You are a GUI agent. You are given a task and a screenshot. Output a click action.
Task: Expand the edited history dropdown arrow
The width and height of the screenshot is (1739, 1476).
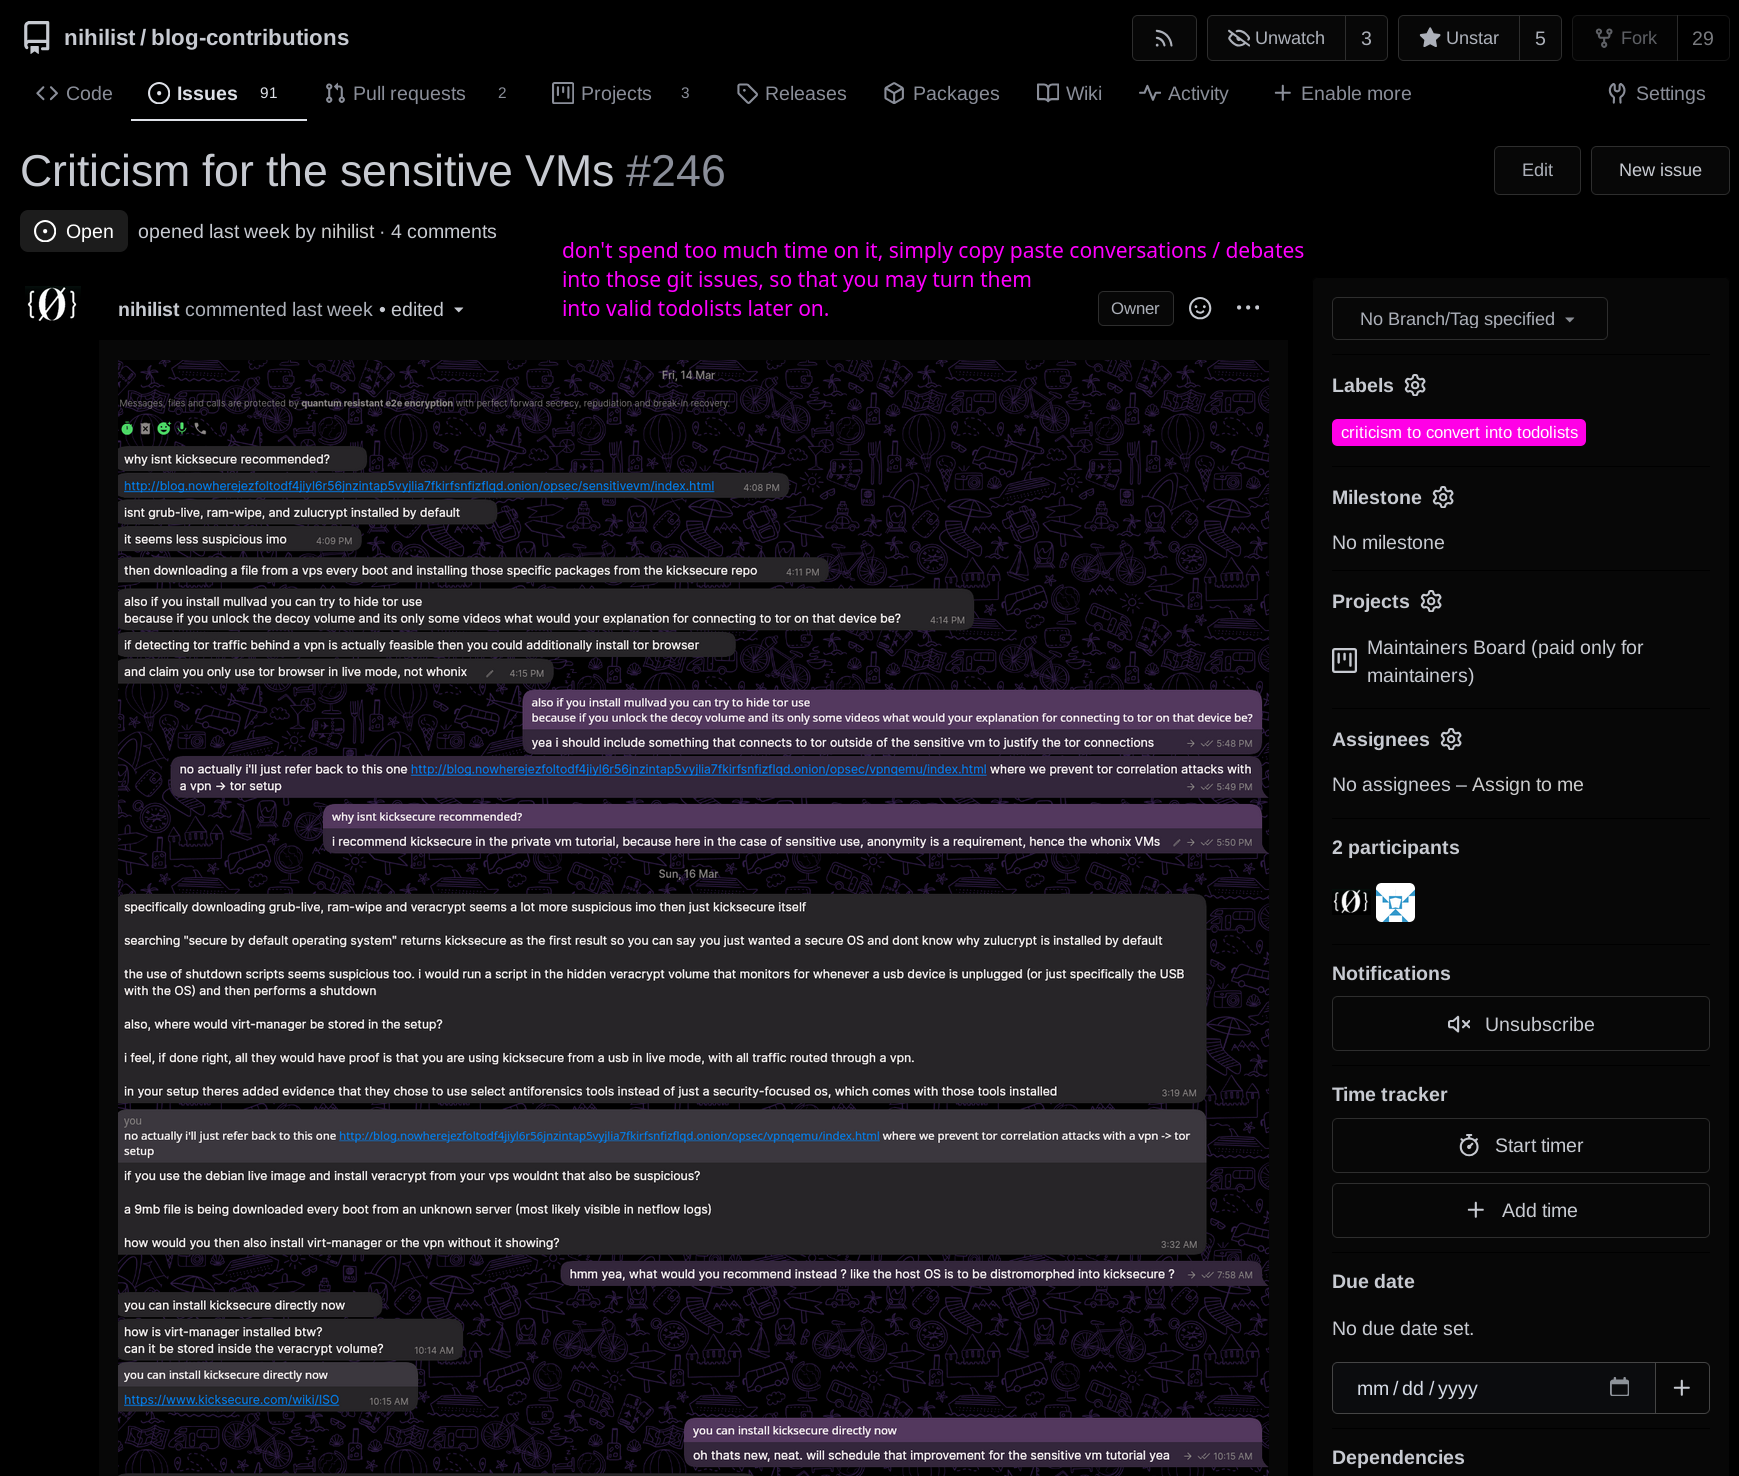459,310
